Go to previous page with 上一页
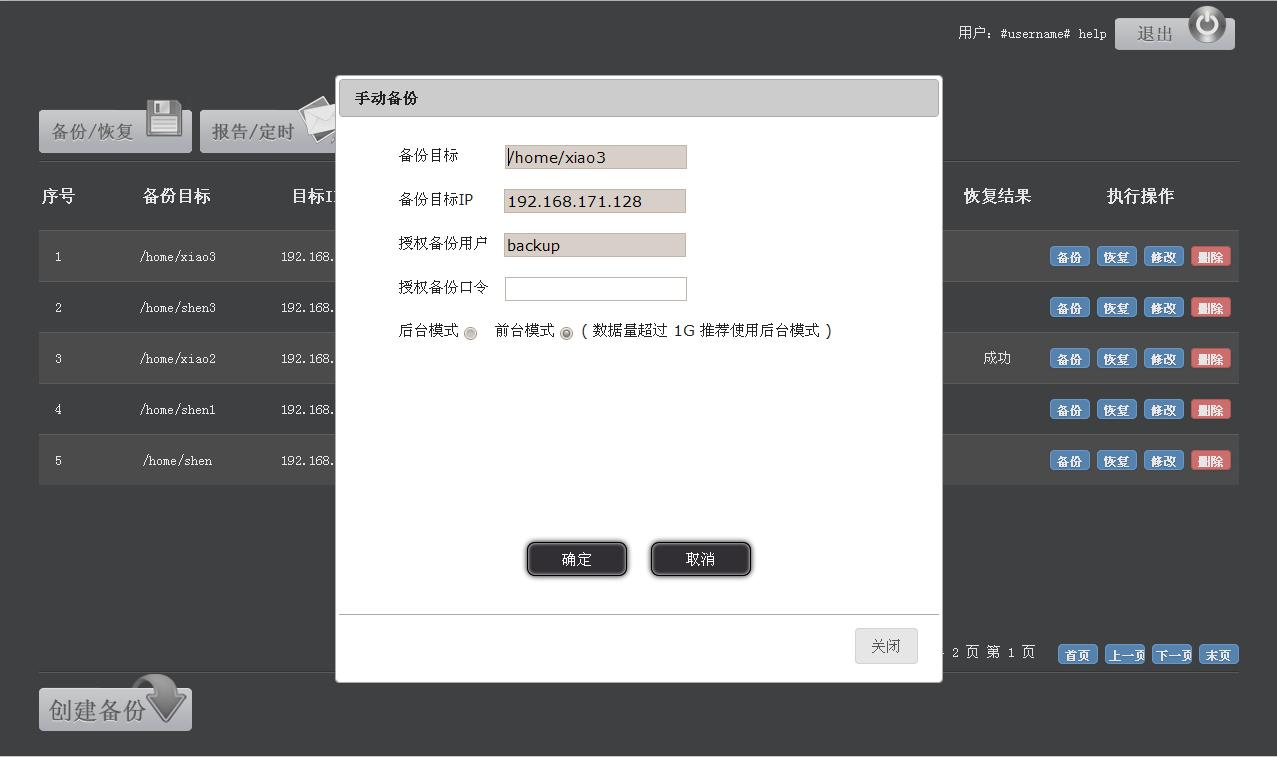The image size is (1277, 757). (x=1125, y=655)
